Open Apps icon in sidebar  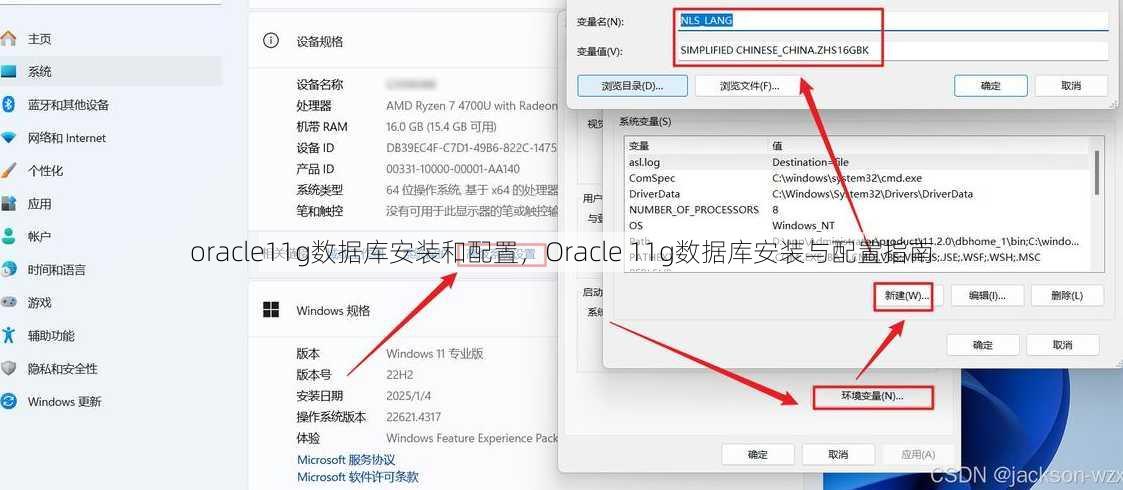8,203
